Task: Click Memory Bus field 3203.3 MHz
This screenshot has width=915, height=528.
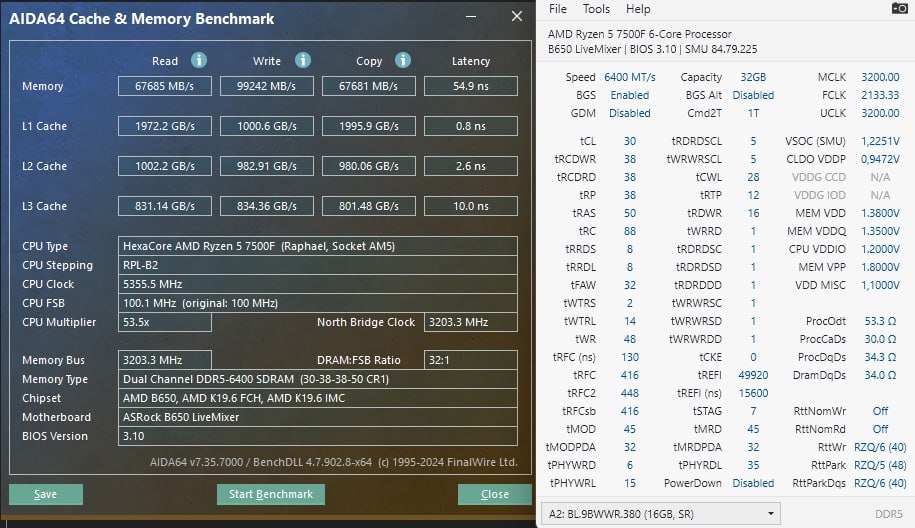Action: tap(165, 360)
